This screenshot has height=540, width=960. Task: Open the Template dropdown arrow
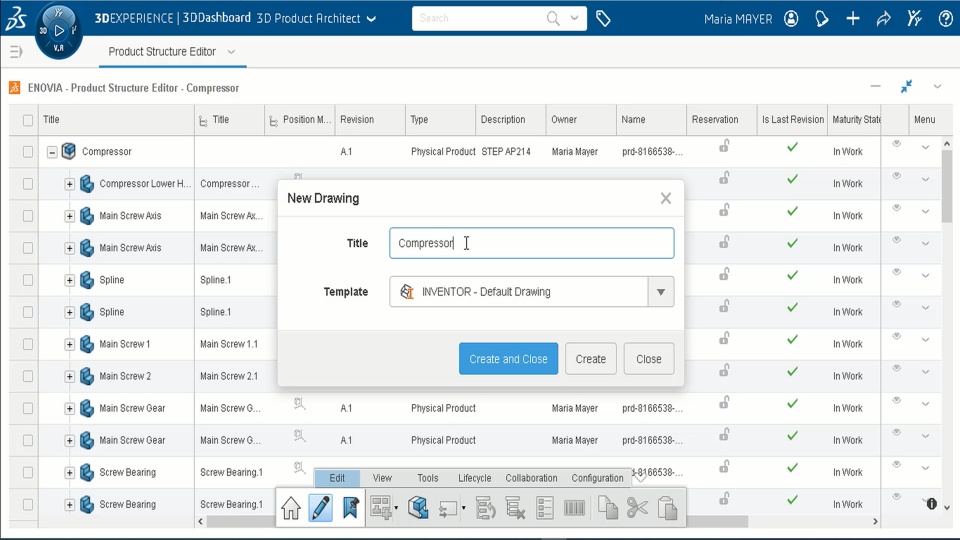click(x=661, y=292)
